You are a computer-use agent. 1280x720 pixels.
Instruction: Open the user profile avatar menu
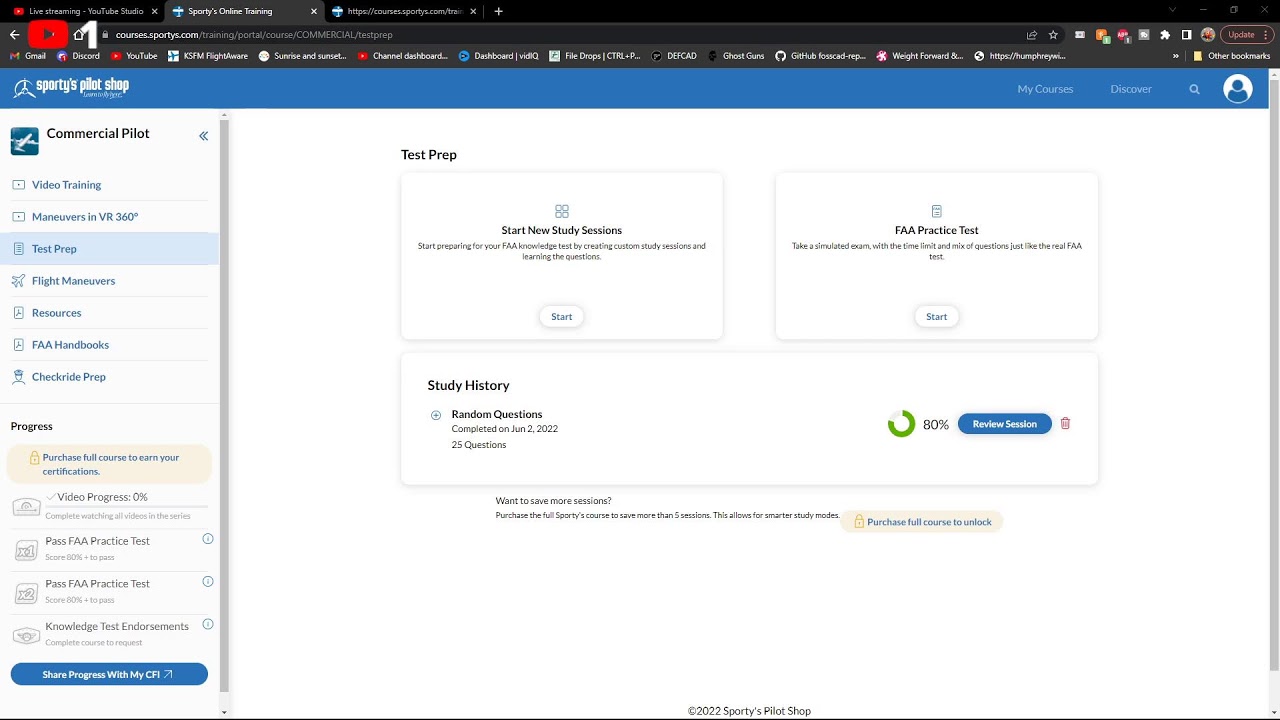coord(1238,89)
